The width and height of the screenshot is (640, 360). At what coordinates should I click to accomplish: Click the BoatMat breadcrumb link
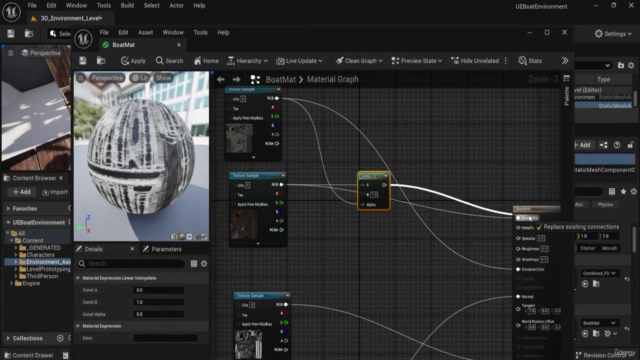[x=280, y=79]
